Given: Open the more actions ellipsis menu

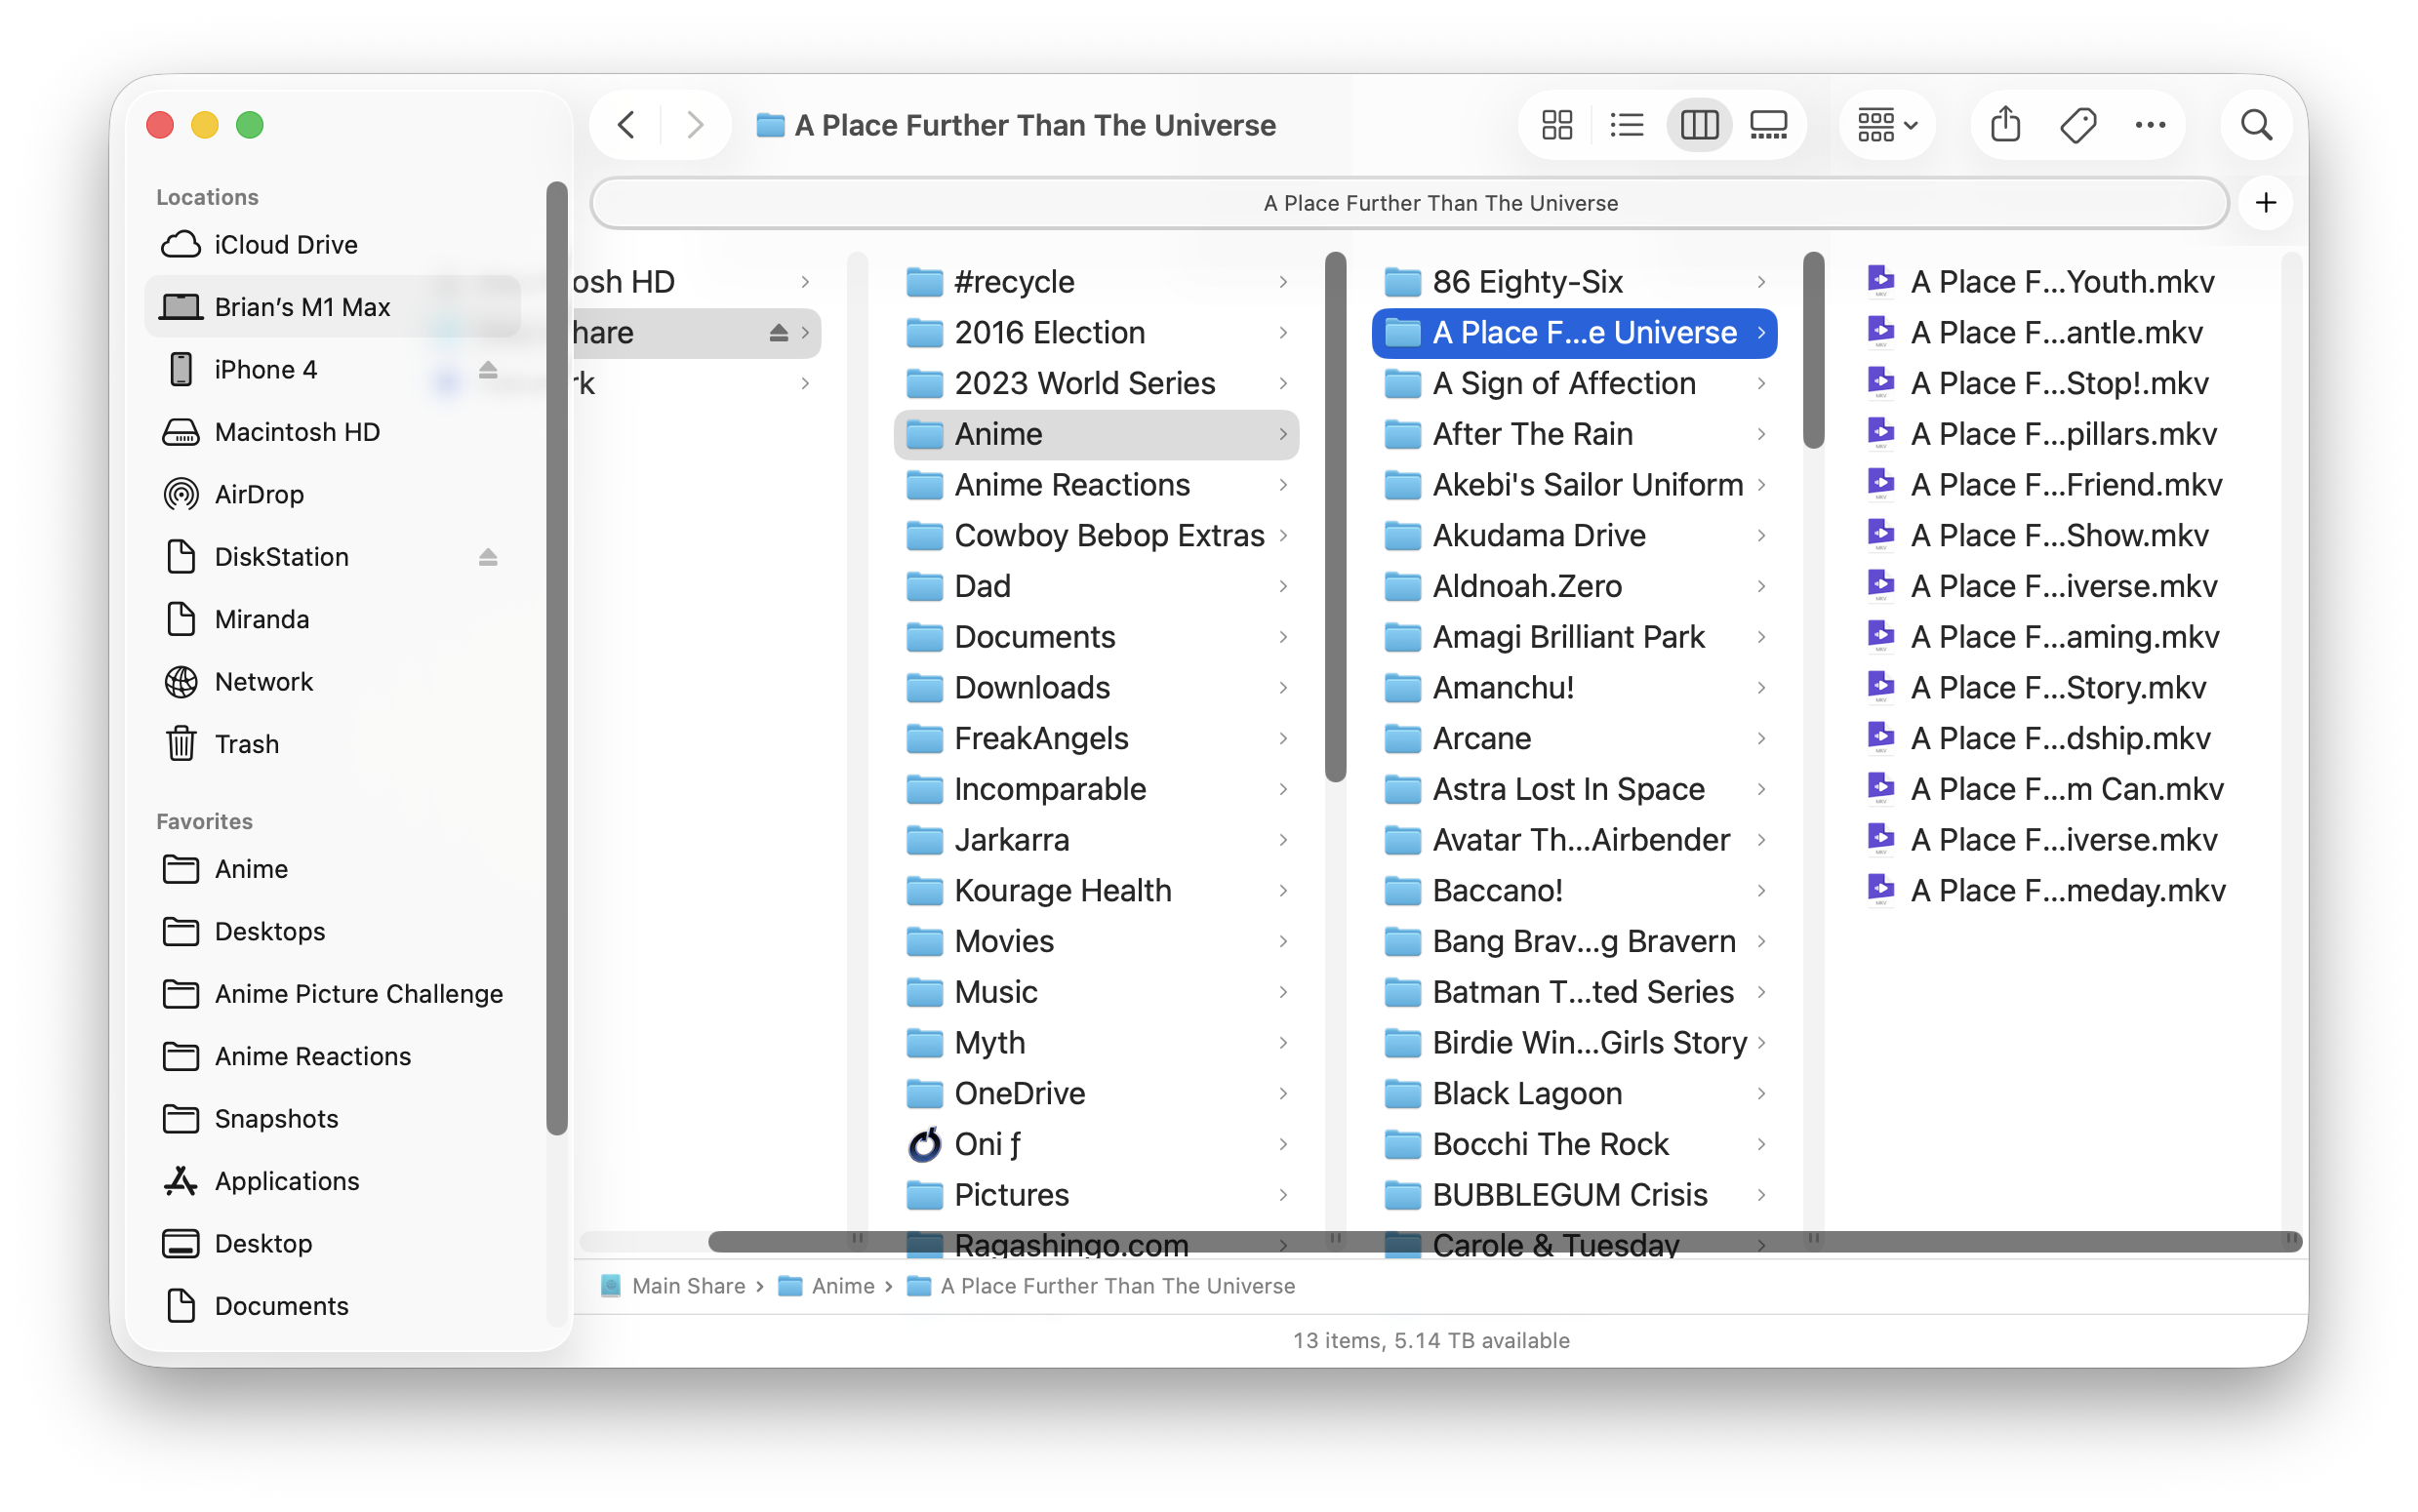Looking at the screenshot, I should (2150, 125).
